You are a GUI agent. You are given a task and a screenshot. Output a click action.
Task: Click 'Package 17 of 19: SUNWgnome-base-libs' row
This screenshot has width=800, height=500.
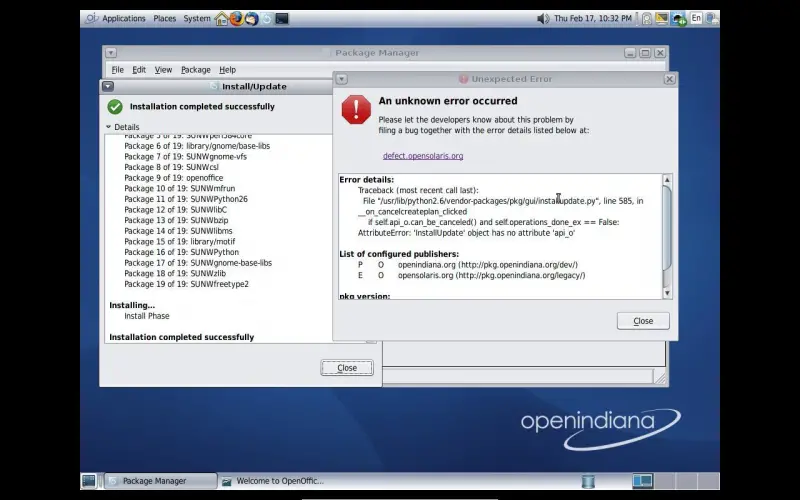click(x=198, y=263)
